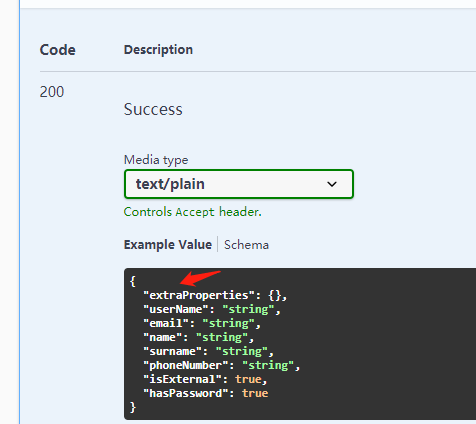Select the Example Value tab

click(x=168, y=245)
